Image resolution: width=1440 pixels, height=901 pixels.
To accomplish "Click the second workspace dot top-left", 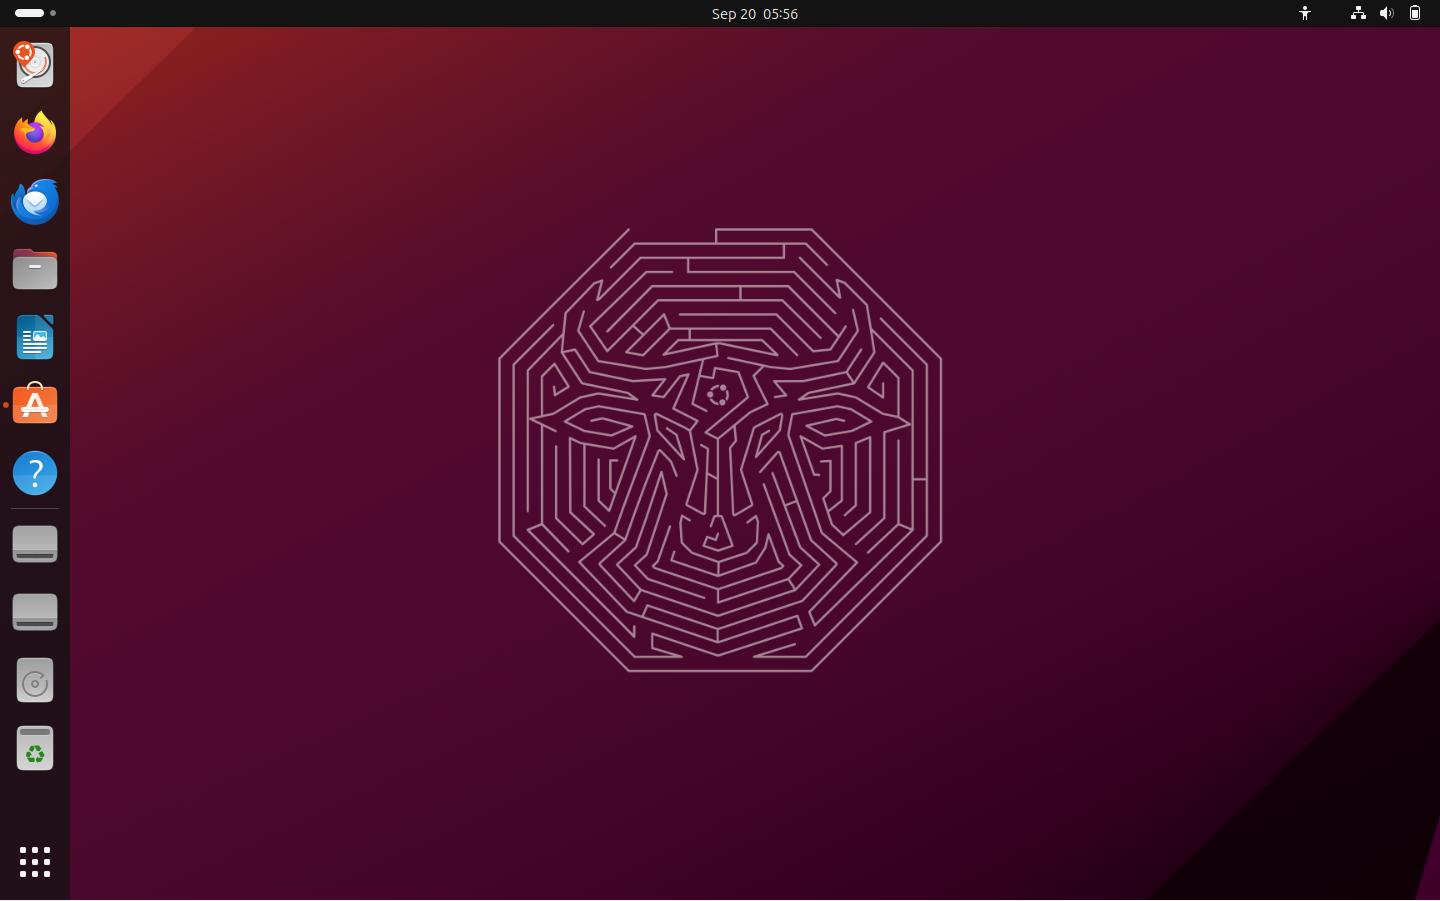I will tap(53, 13).
